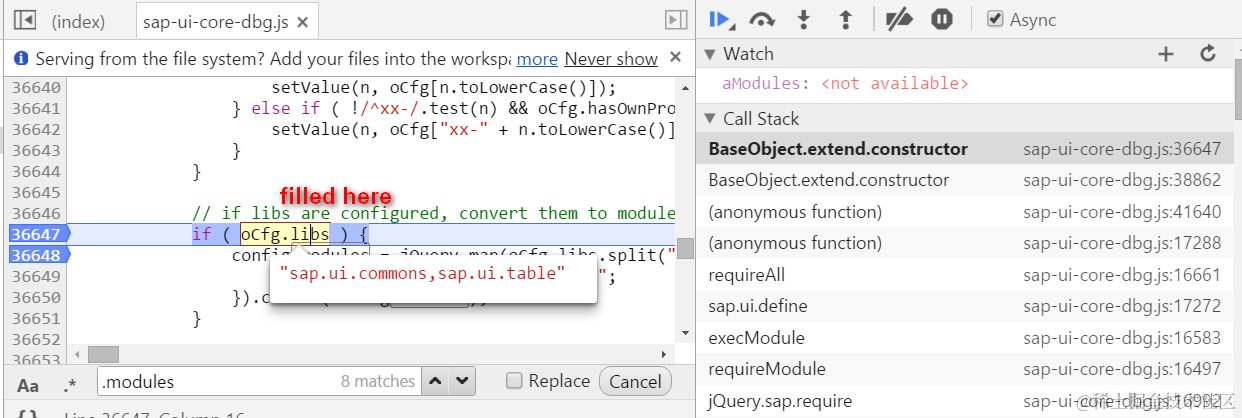Jump to next search match
Screen dimensions: 1242x418
pos(462,381)
